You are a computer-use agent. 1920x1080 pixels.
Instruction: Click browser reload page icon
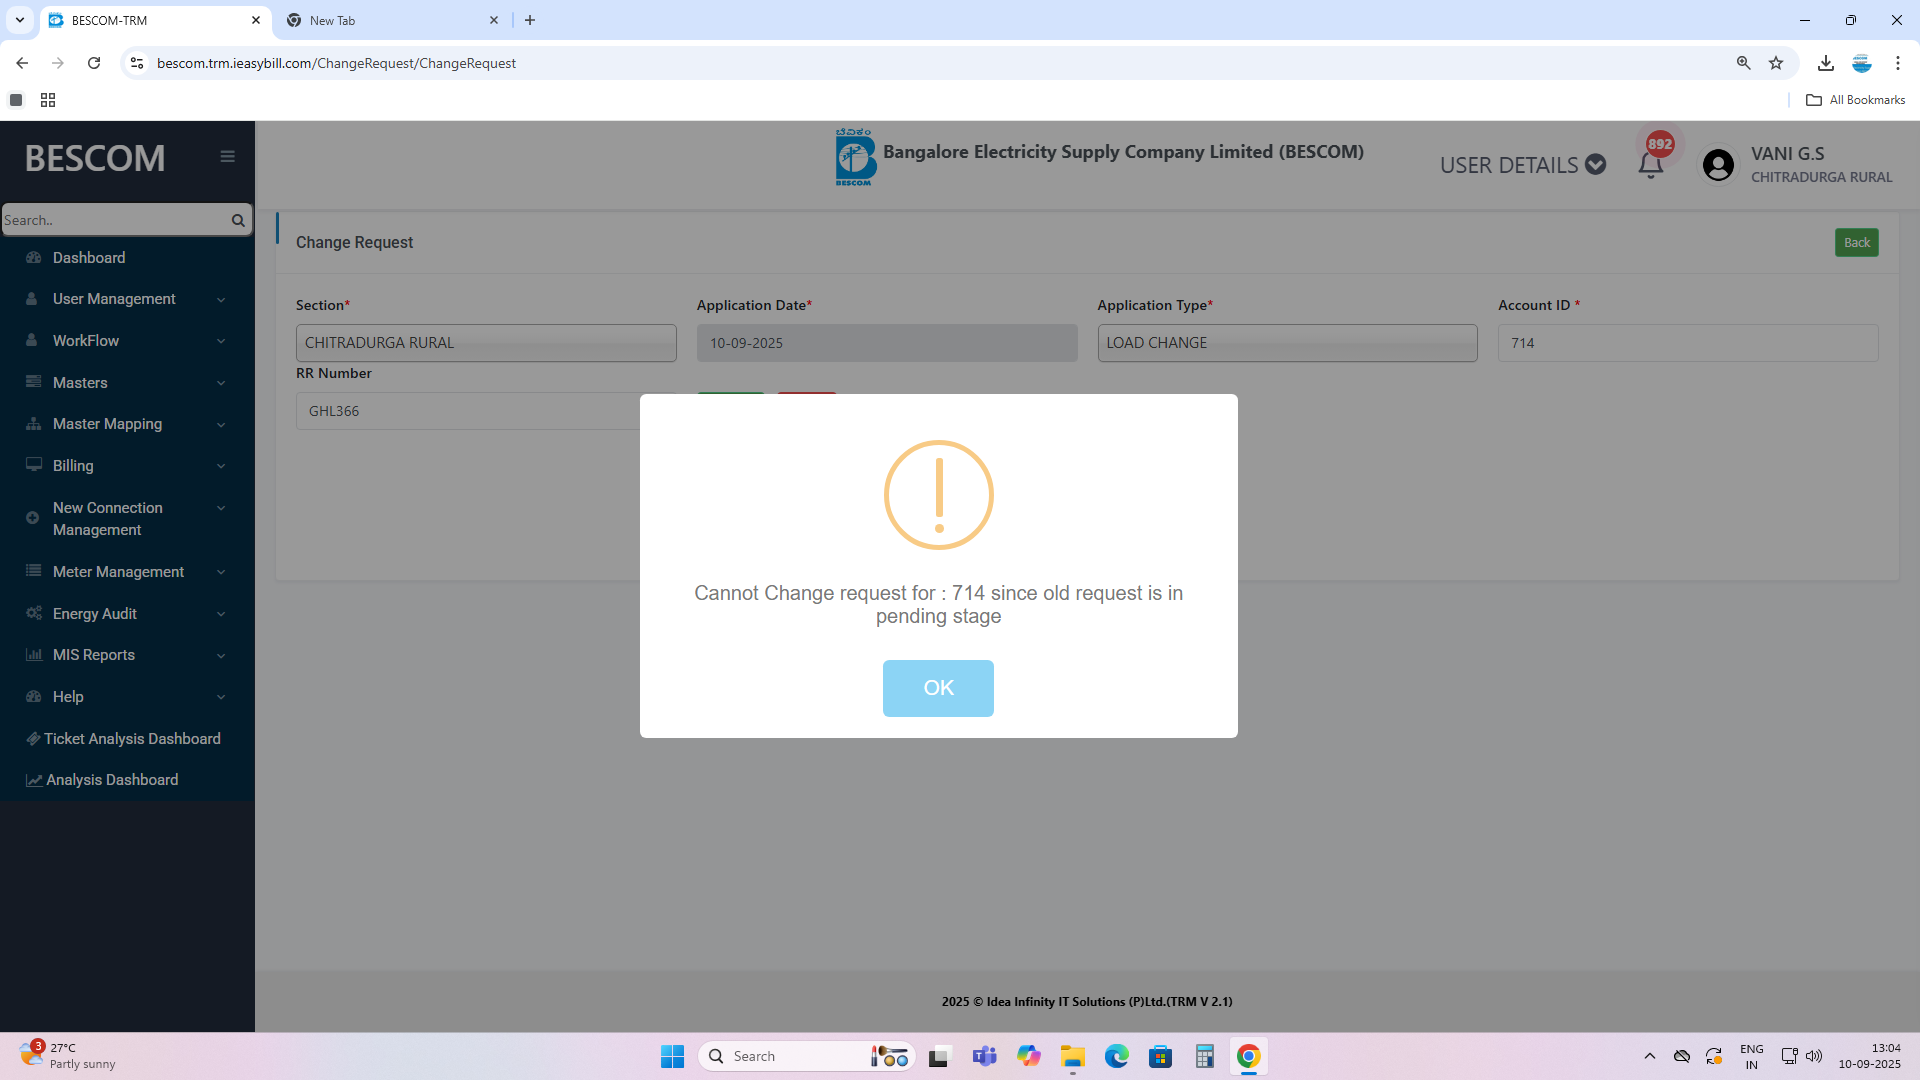94,63
